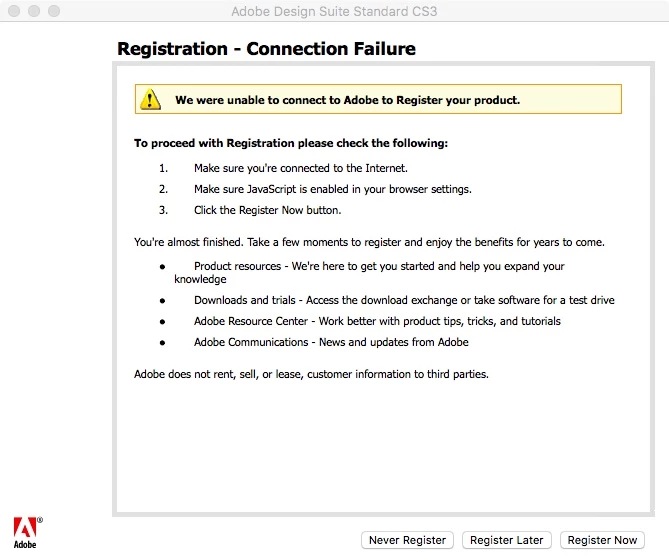
Task: Close the installer window using red button
Action: [14, 11]
